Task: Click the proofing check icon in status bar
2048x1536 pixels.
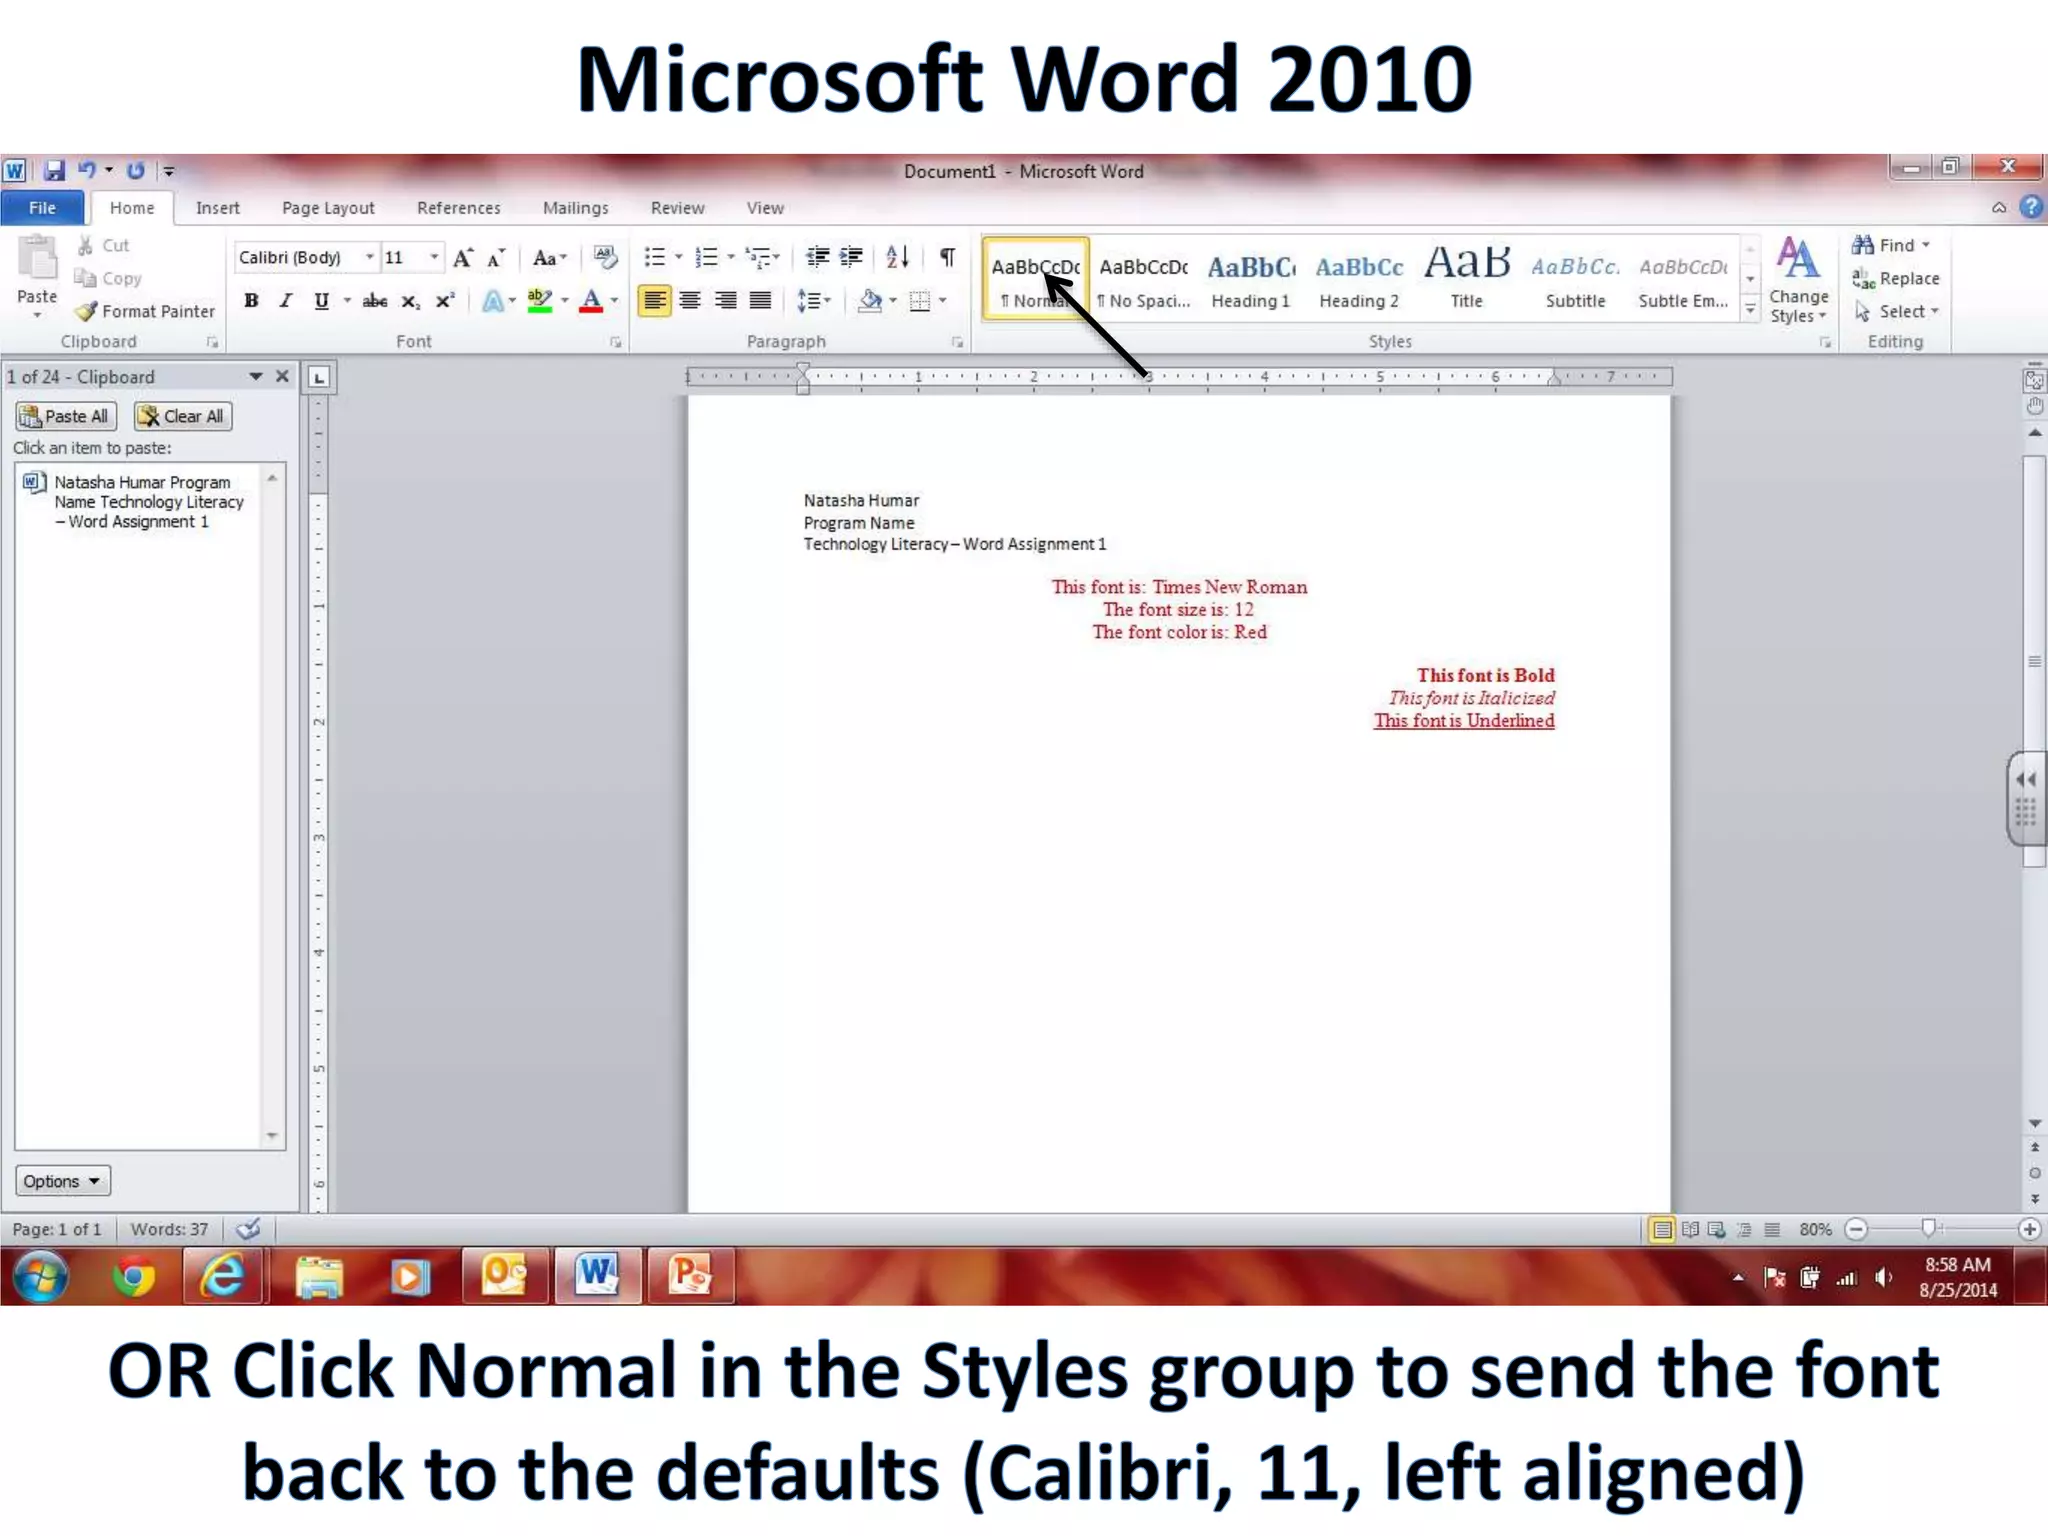Action: pos(249,1228)
